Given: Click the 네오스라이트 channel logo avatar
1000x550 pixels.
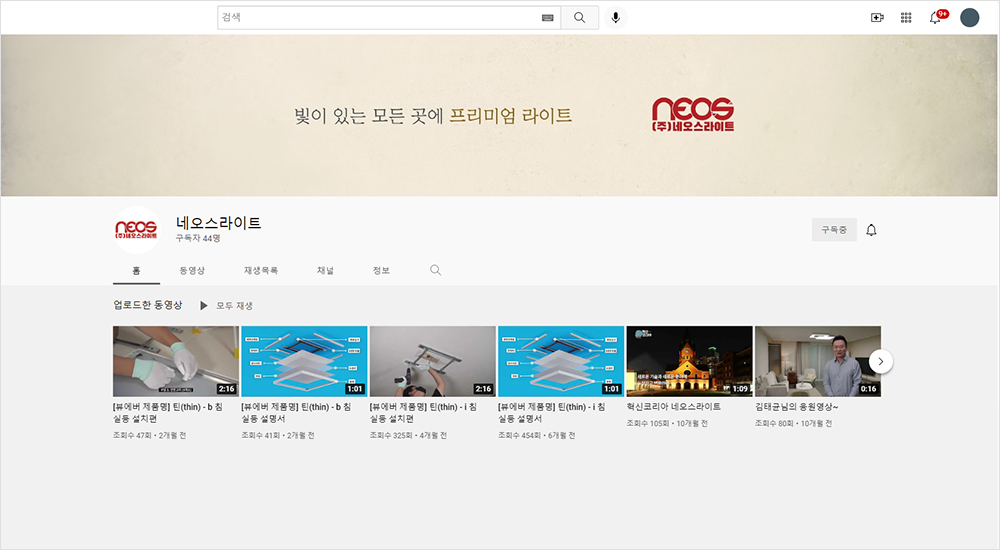Looking at the screenshot, I should pos(136,230).
